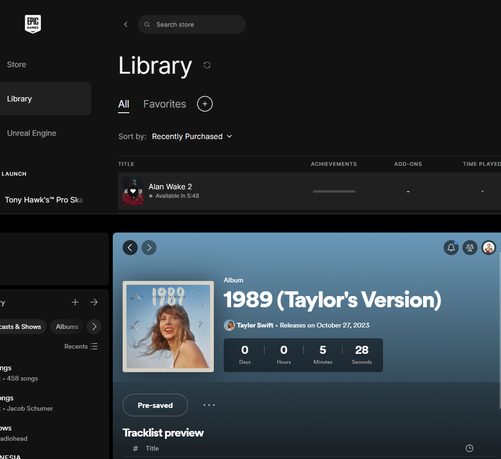Show more filter chips with right chevron
Viewport: 501px width, 459px height.
click(x=94, y=327)
